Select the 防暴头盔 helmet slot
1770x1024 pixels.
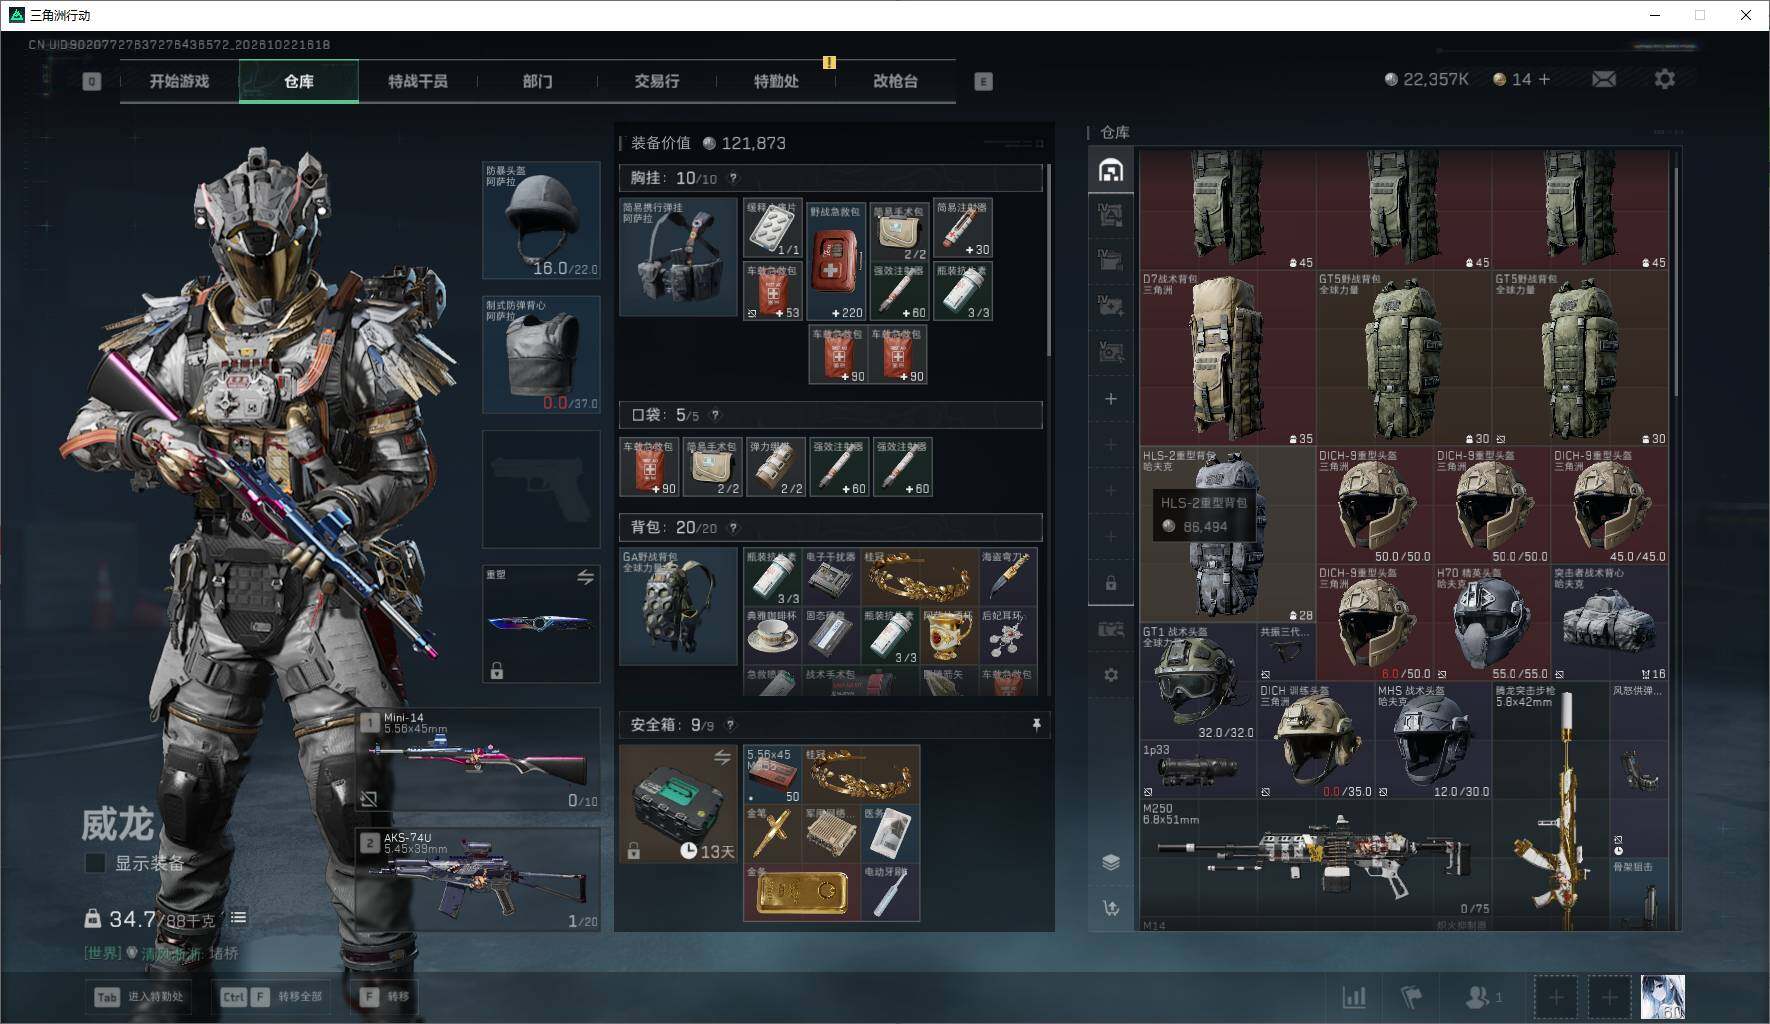[541, 220]
